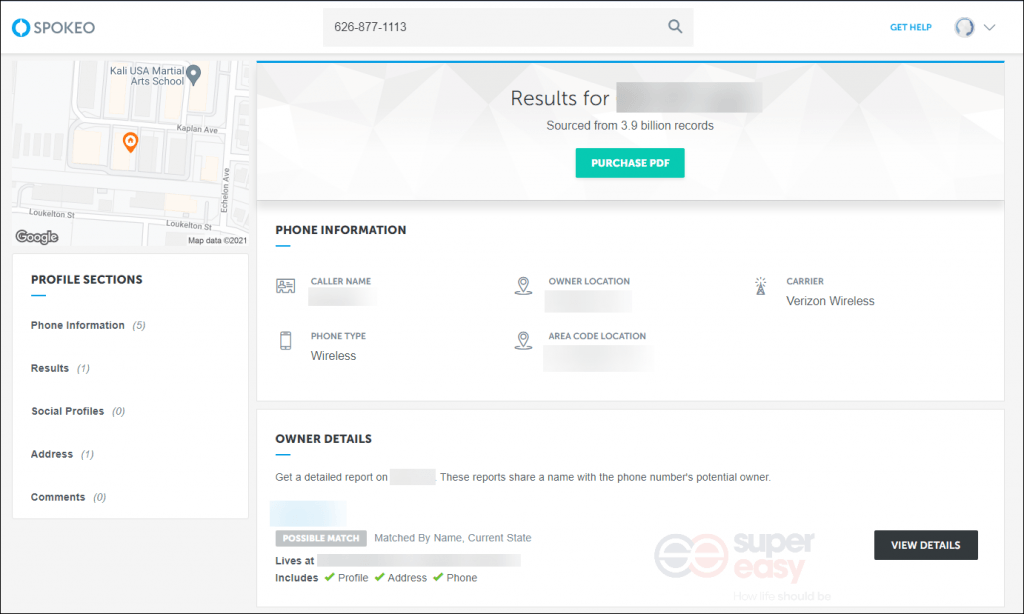The width and height of the screenshot is (1024, 614).
Task: Click the VIEW DETAILS button
Action: pos(925,545)
